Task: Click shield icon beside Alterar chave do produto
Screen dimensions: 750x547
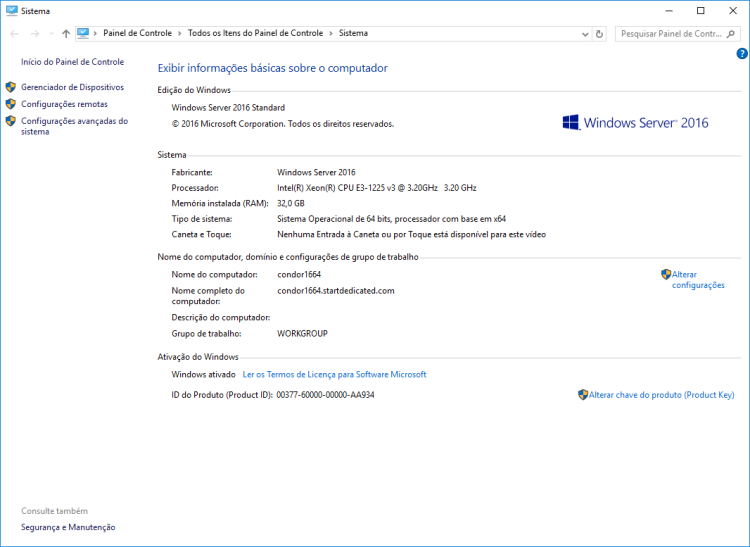Action: (x=583, y=394)
